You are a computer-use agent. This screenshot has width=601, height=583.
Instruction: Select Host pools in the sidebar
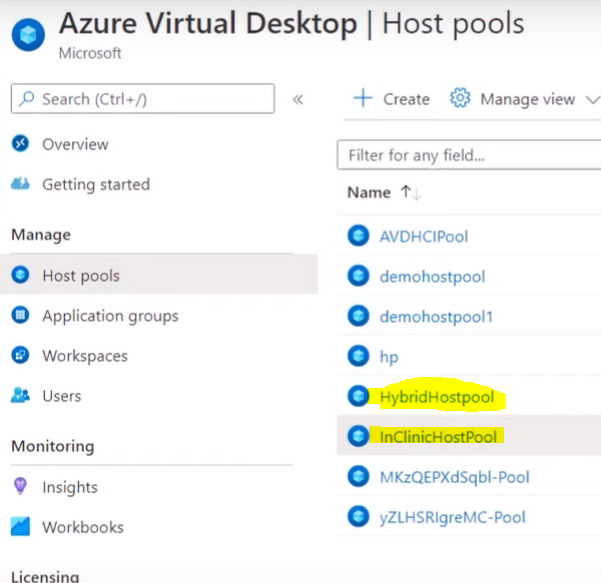click(159, 275)
